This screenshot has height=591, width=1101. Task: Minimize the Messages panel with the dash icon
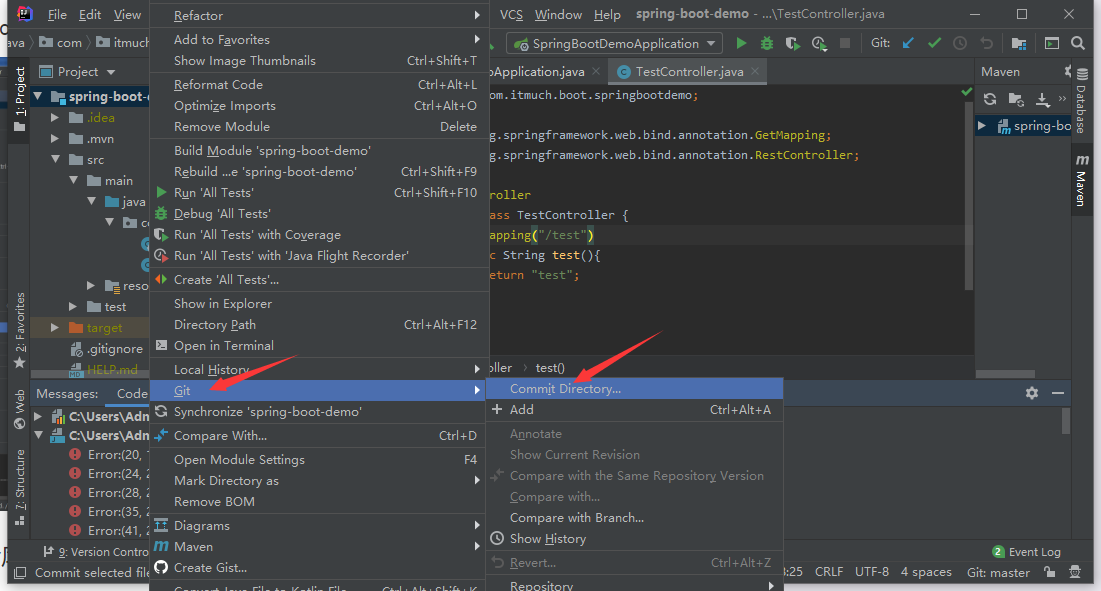(x=1057, y=393)
